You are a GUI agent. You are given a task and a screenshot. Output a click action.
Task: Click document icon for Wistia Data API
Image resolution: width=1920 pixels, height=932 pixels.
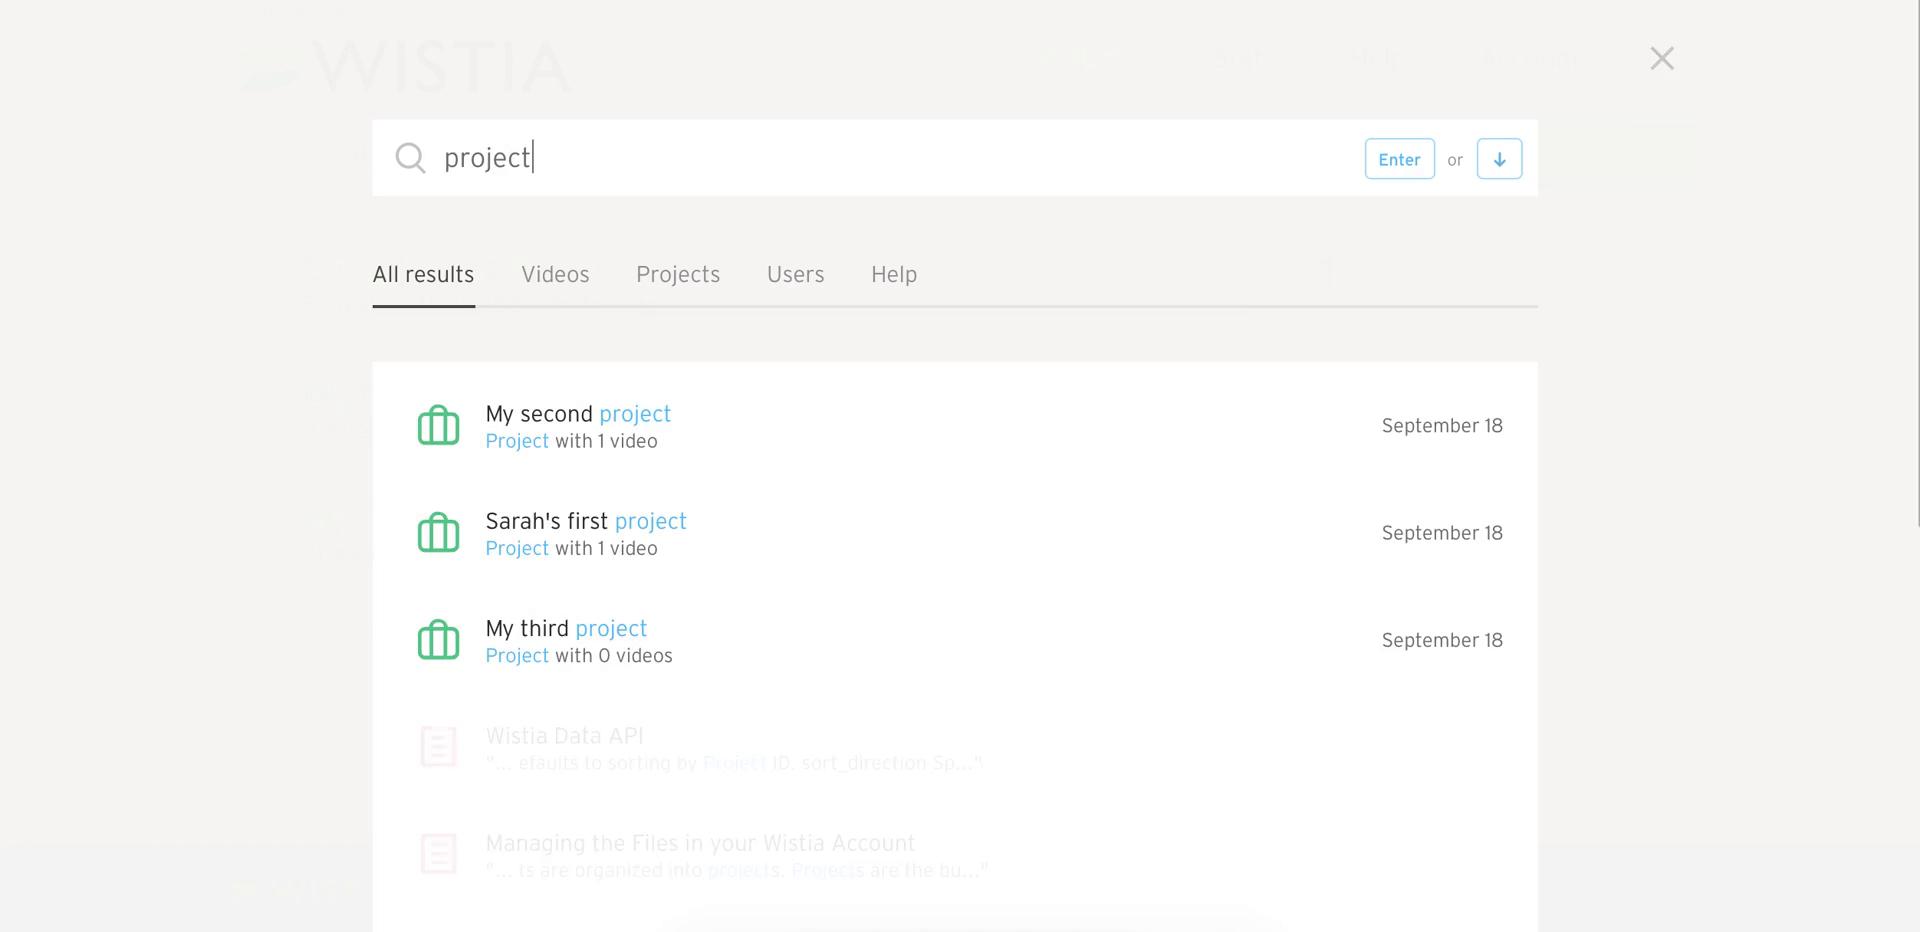click(438, 747)
